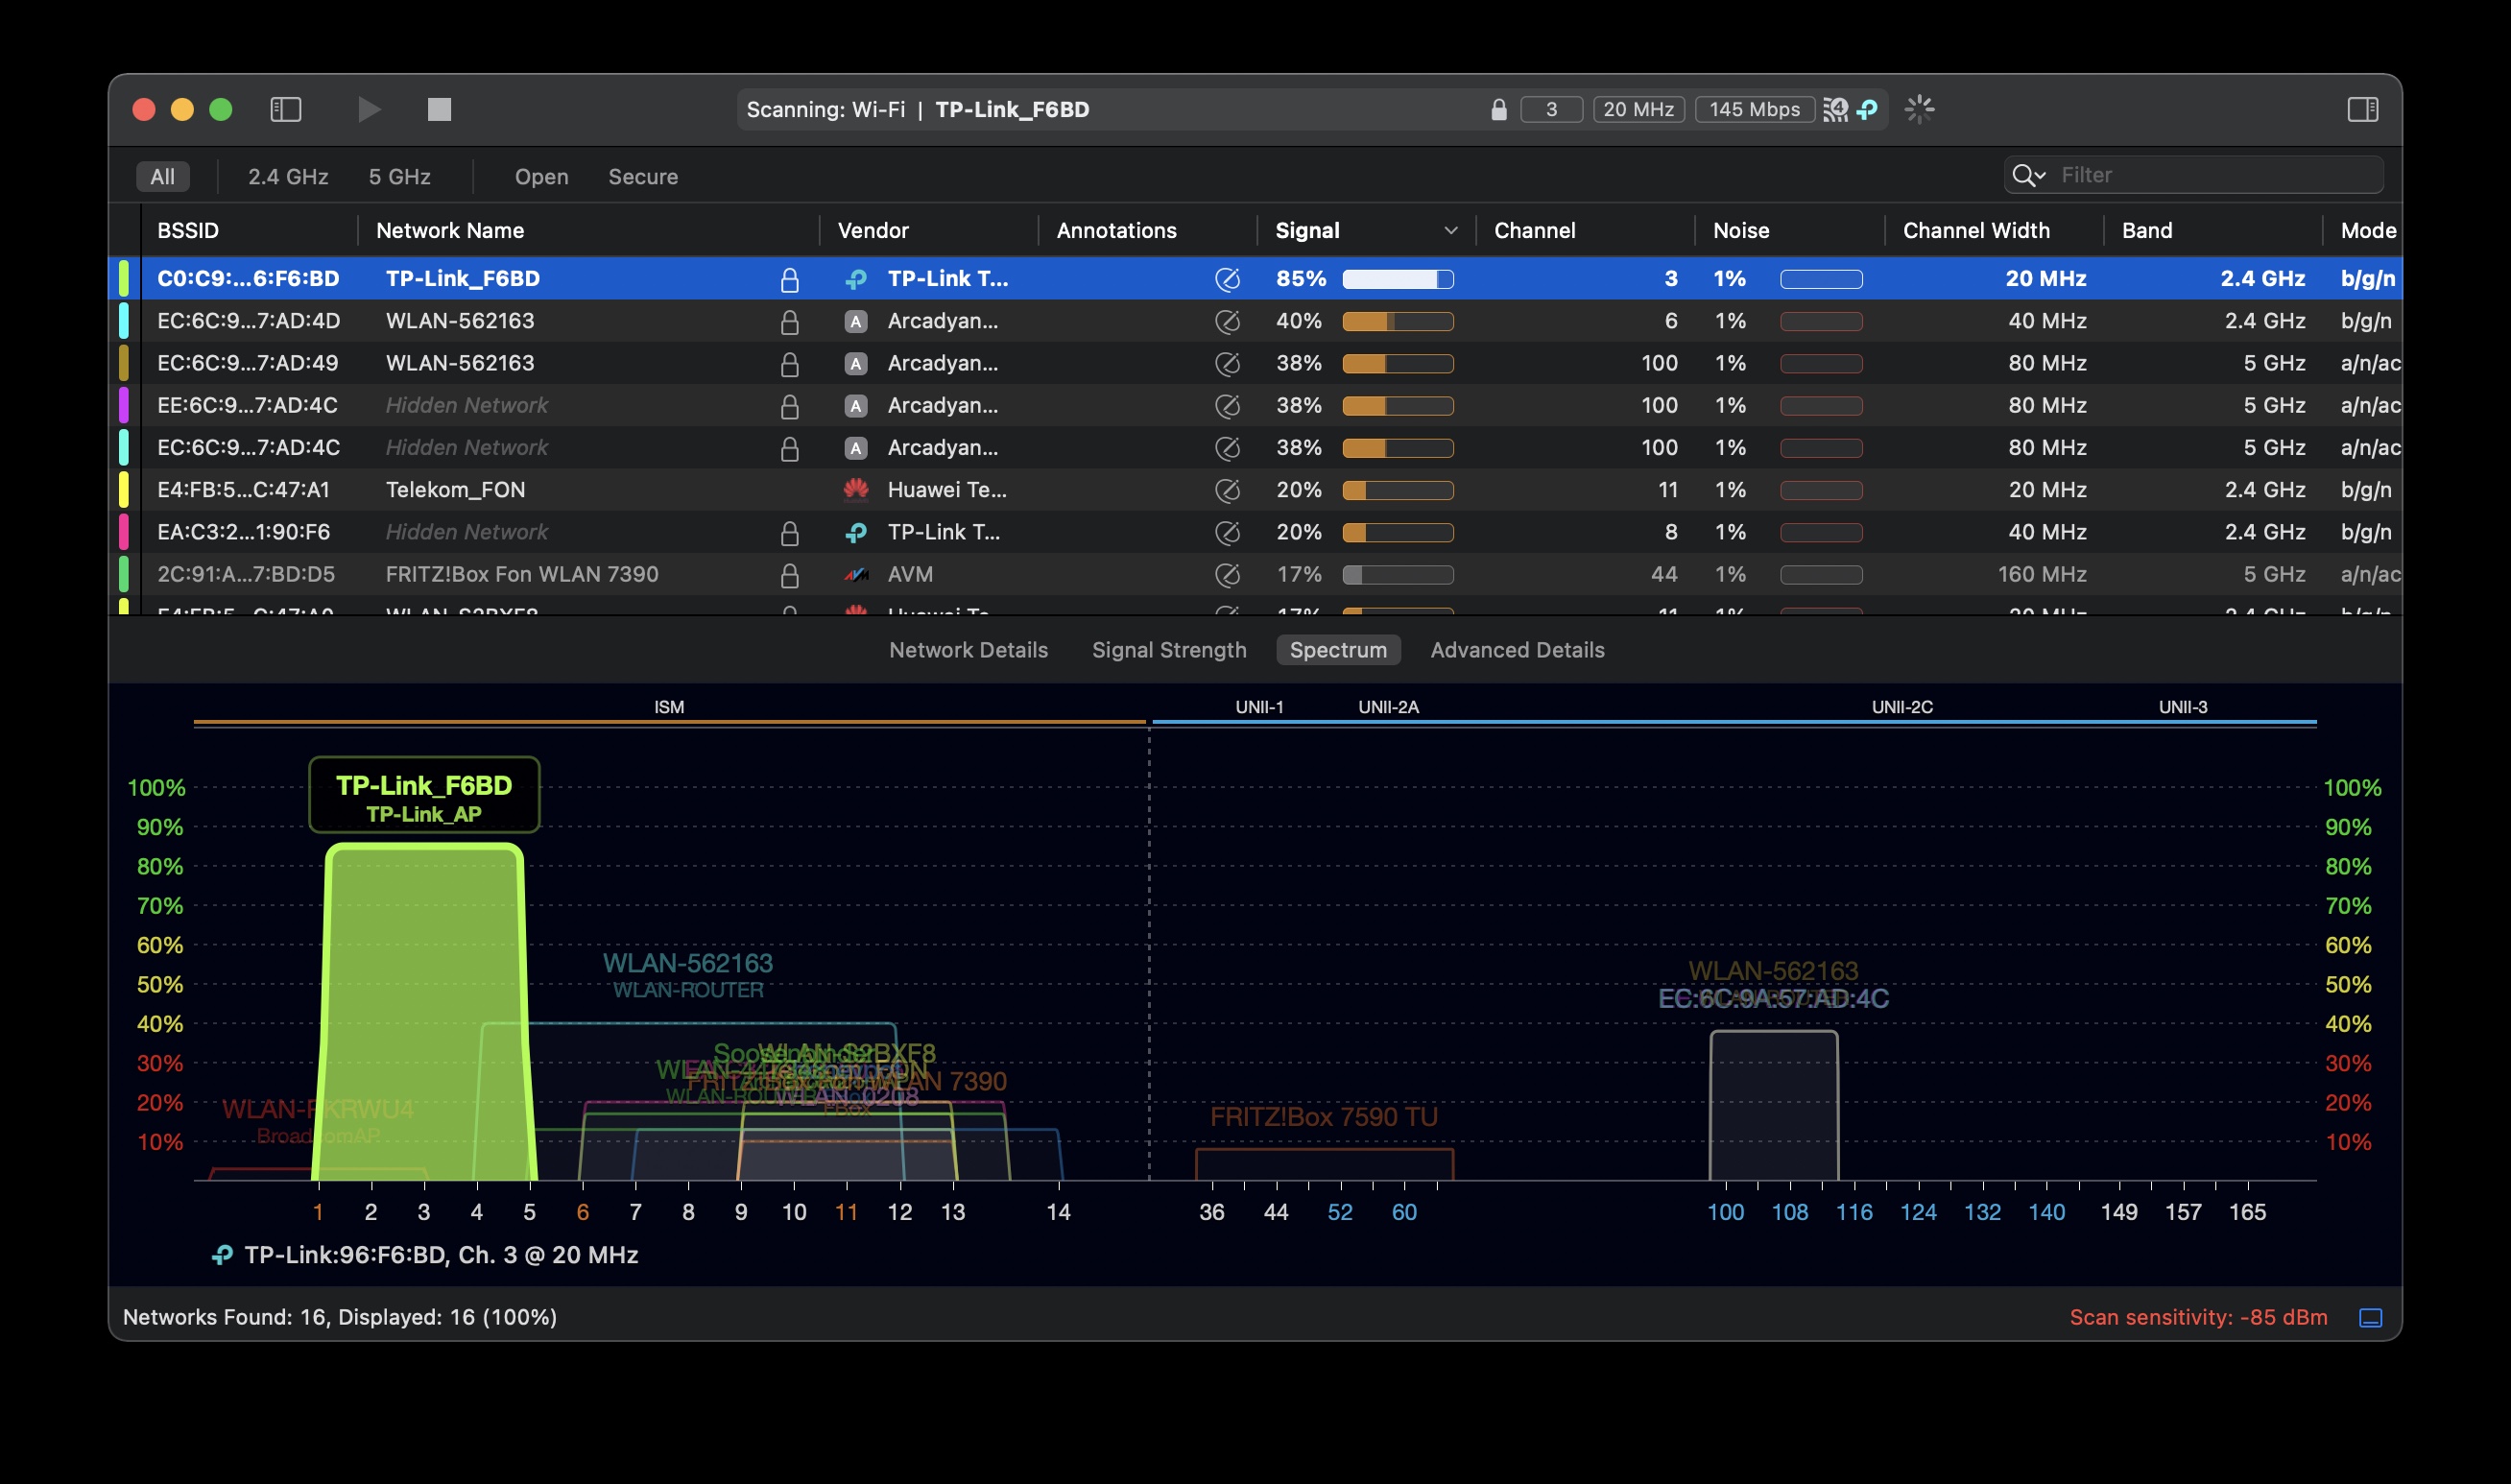Screen dimensions: 2511x1484
Task: Click the 85% signal bar
Action: (1397, 279)
